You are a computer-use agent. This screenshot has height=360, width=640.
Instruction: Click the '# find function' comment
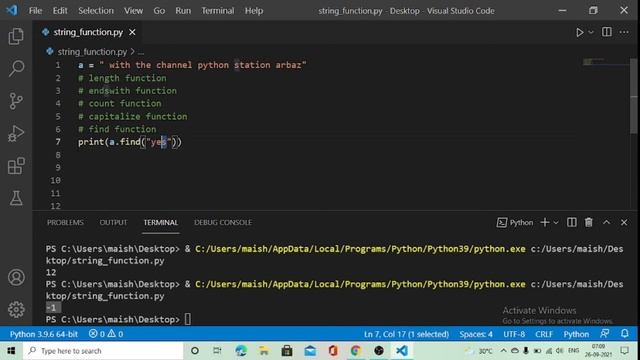pos(117,129)
